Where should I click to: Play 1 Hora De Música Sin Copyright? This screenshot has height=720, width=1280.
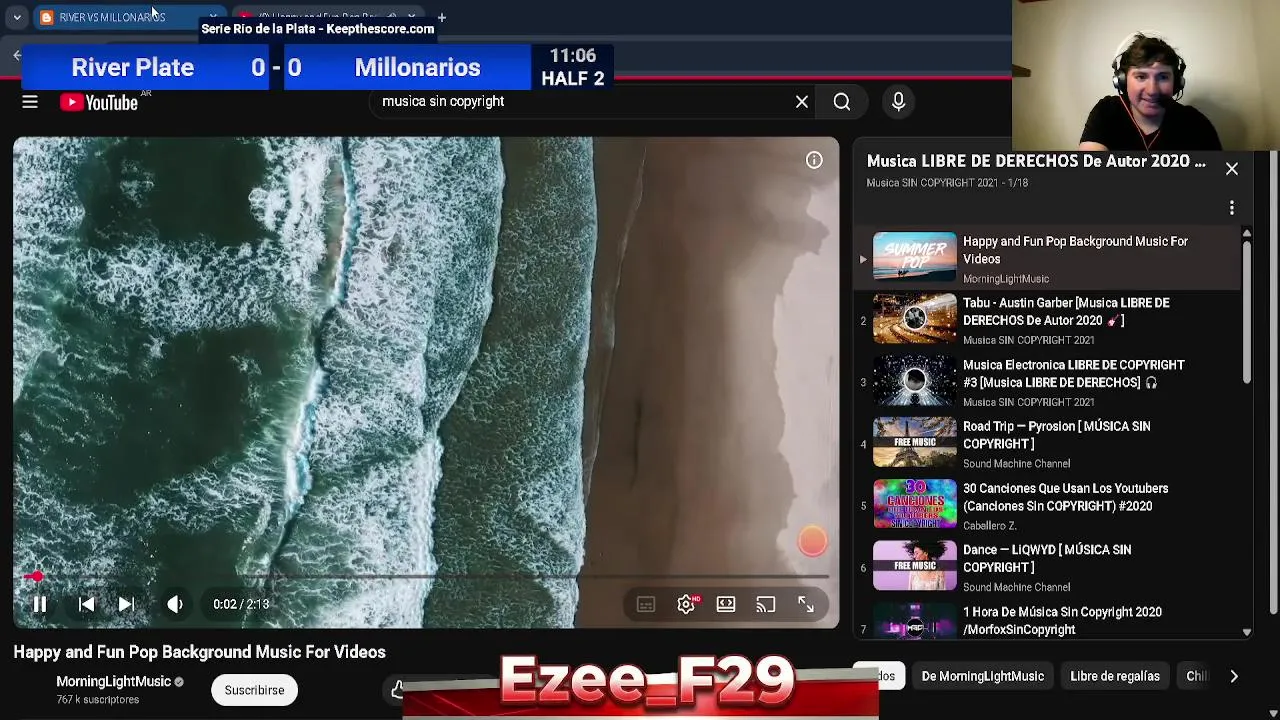[x=1047, y=620]
